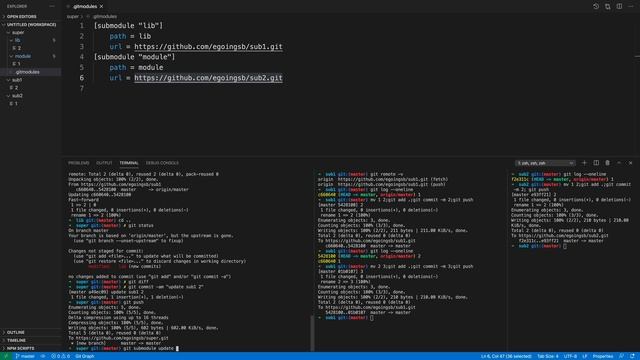The height and width of the screenshot is (360, 640).
Task: Click feedback icon in status bar
Action: [x=621, y=356]
